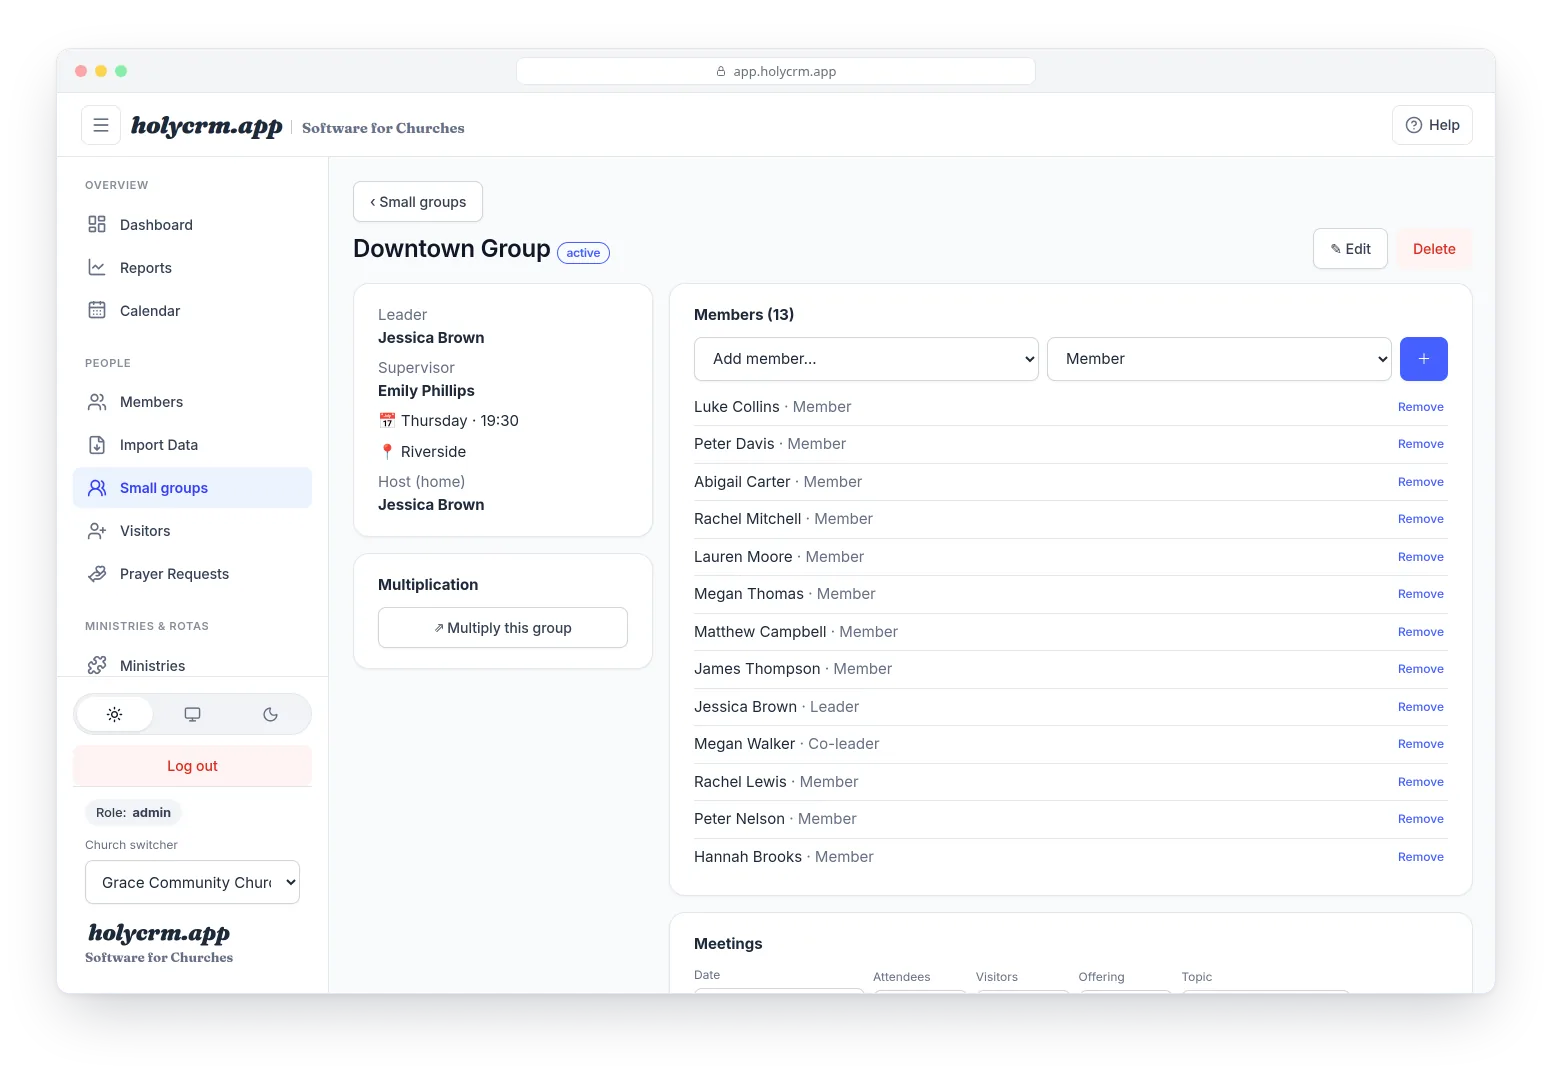Viewport: 1552px width, 1066px height.
Task: Remove Abigail Carter from group
Action: (x=1421, y=482)
